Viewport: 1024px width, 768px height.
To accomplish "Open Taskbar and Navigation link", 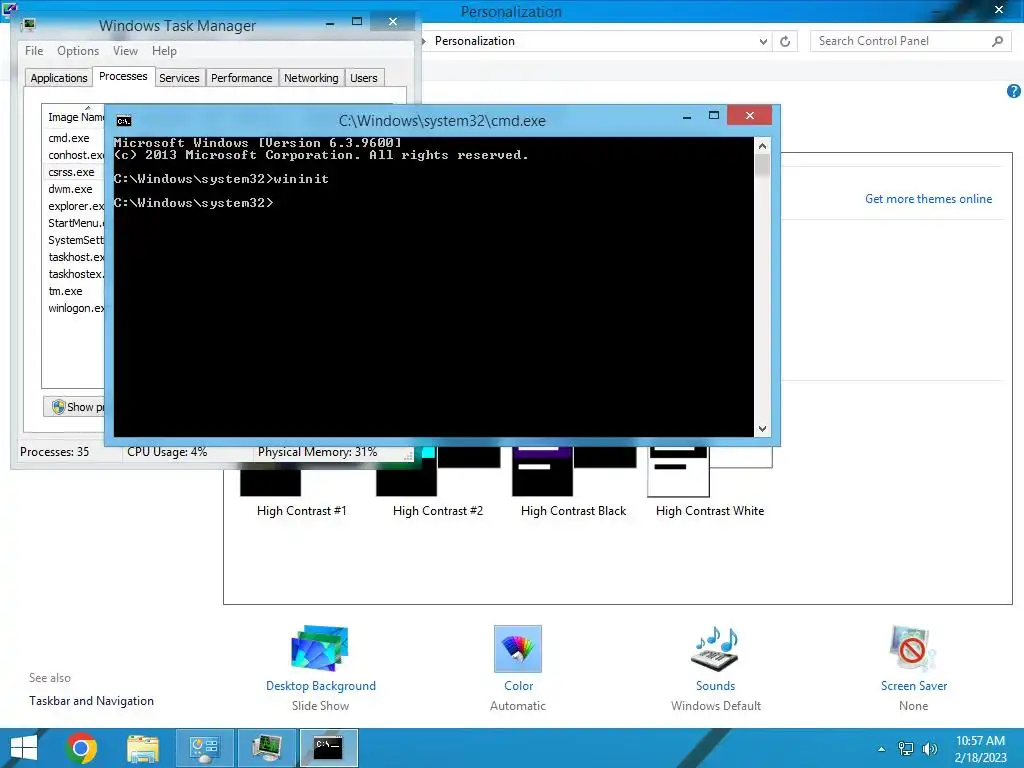I will 91,701.
